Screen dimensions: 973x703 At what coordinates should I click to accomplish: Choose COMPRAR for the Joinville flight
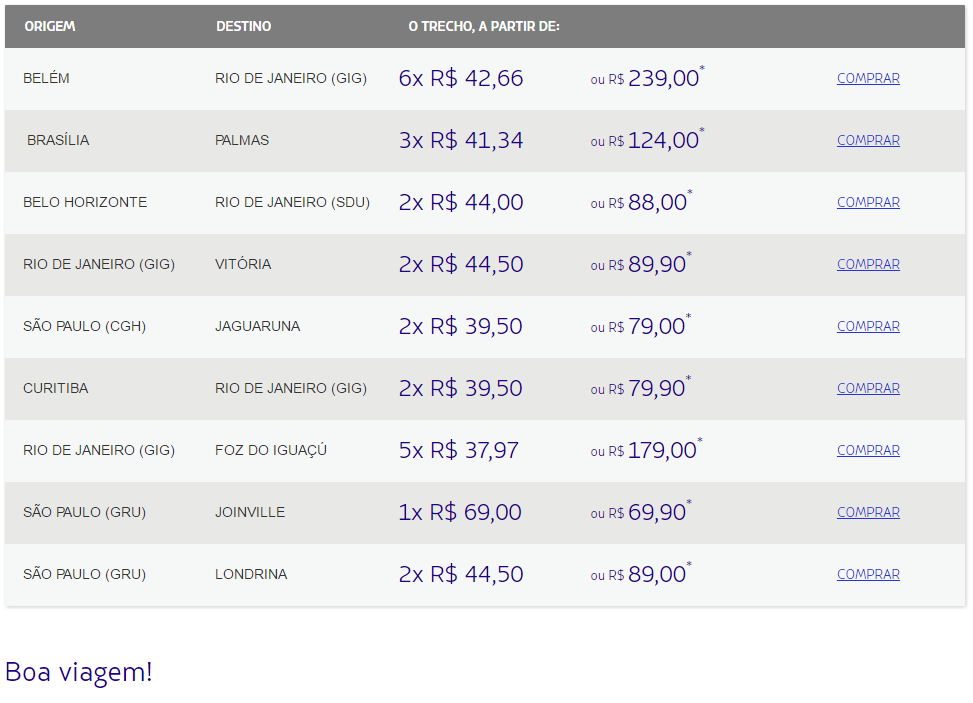coord(868,512)
